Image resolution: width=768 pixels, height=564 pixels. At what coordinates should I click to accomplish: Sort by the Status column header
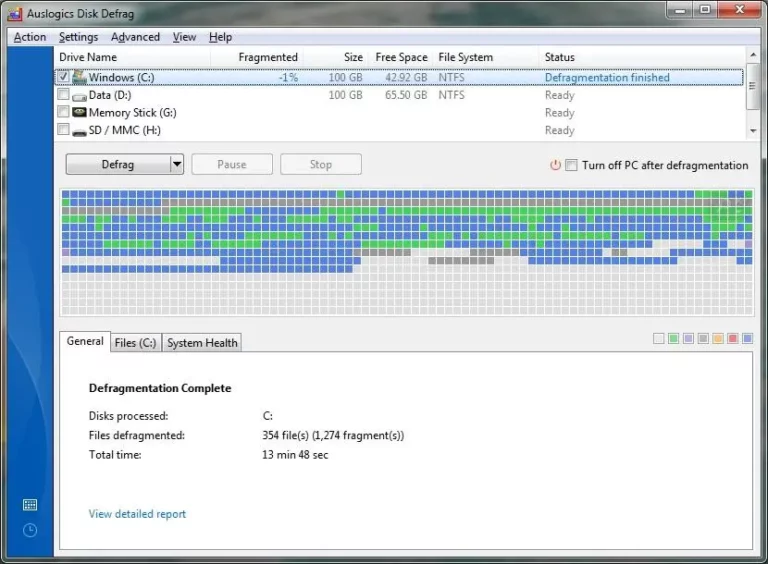(642, 57)
